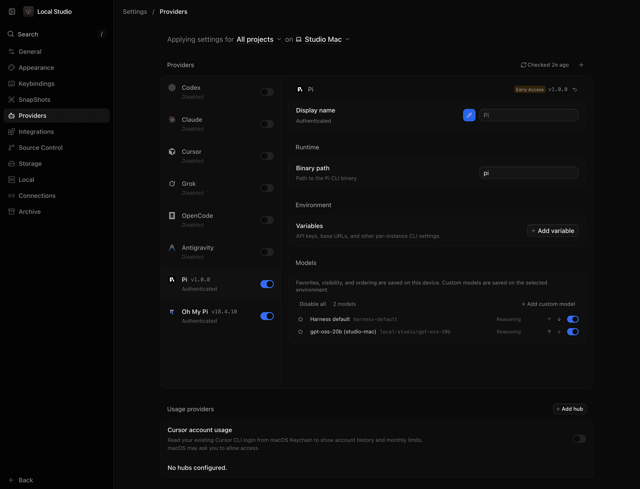Viewport: 640px width, 489px height.
Task: Click the blue accent color picker button
Action: point(469,115)
